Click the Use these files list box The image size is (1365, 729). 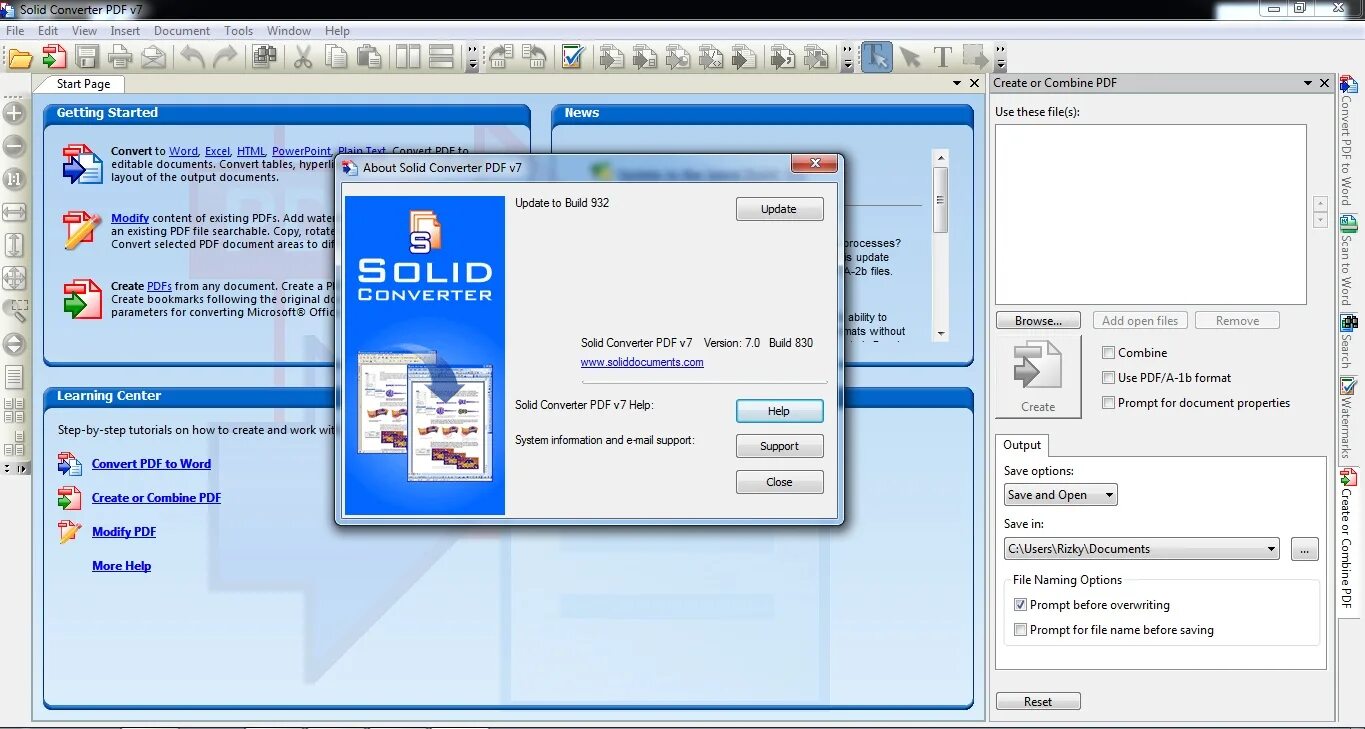[x=1151, y=214]
